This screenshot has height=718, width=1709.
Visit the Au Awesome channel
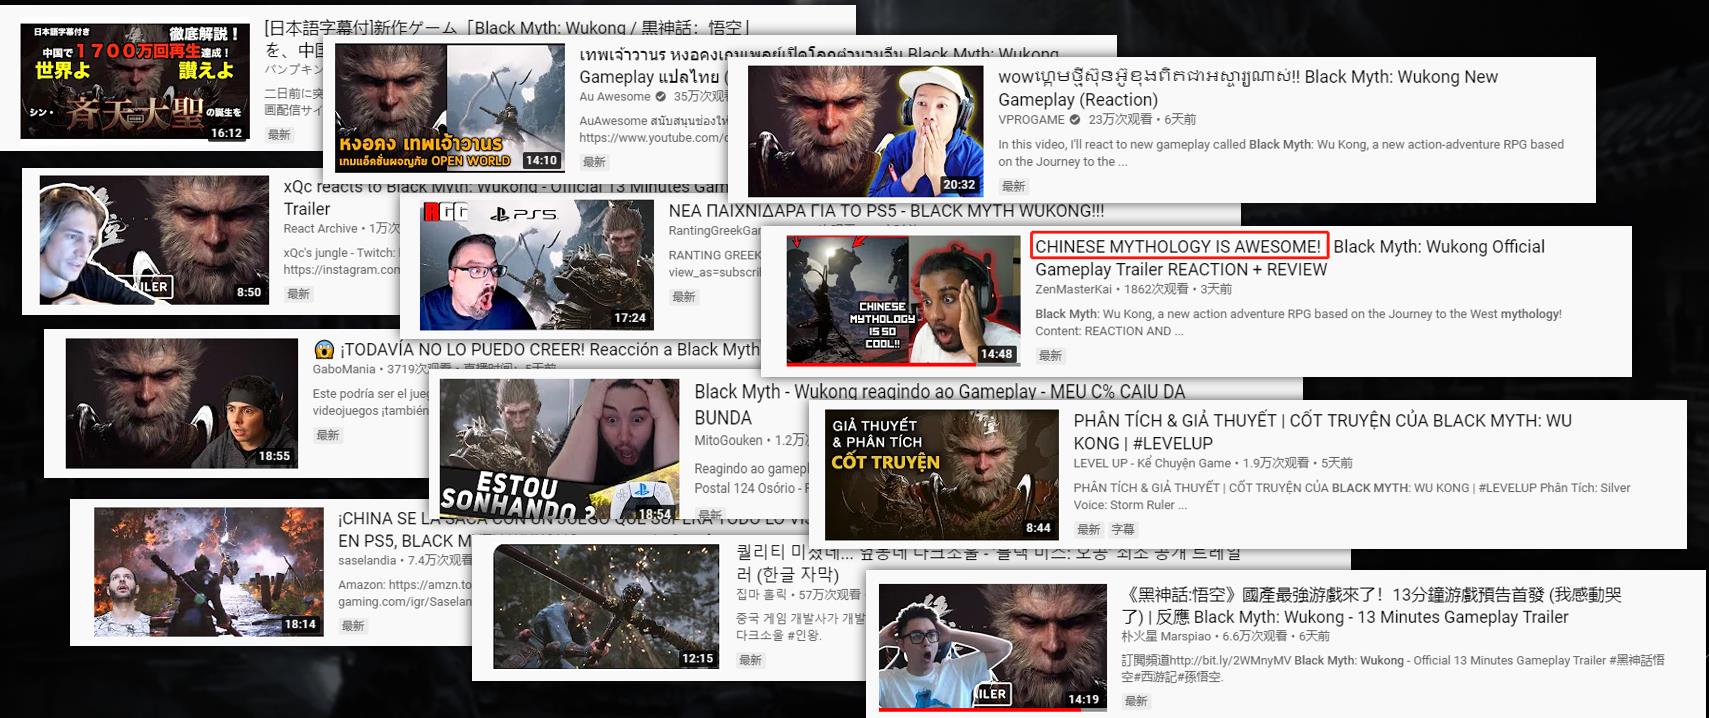614,97
